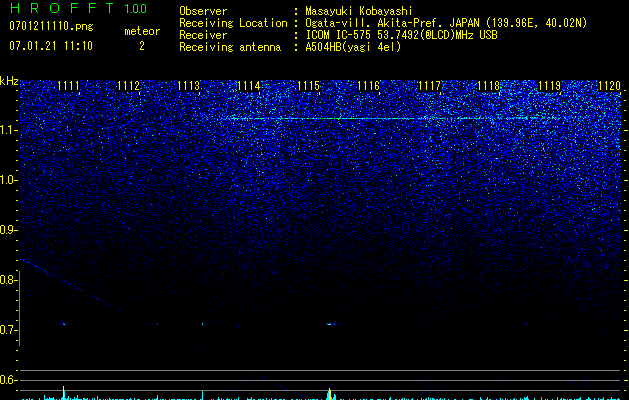
Task: Click the Receiving antenna label
Action: click(x=230, y=47)
